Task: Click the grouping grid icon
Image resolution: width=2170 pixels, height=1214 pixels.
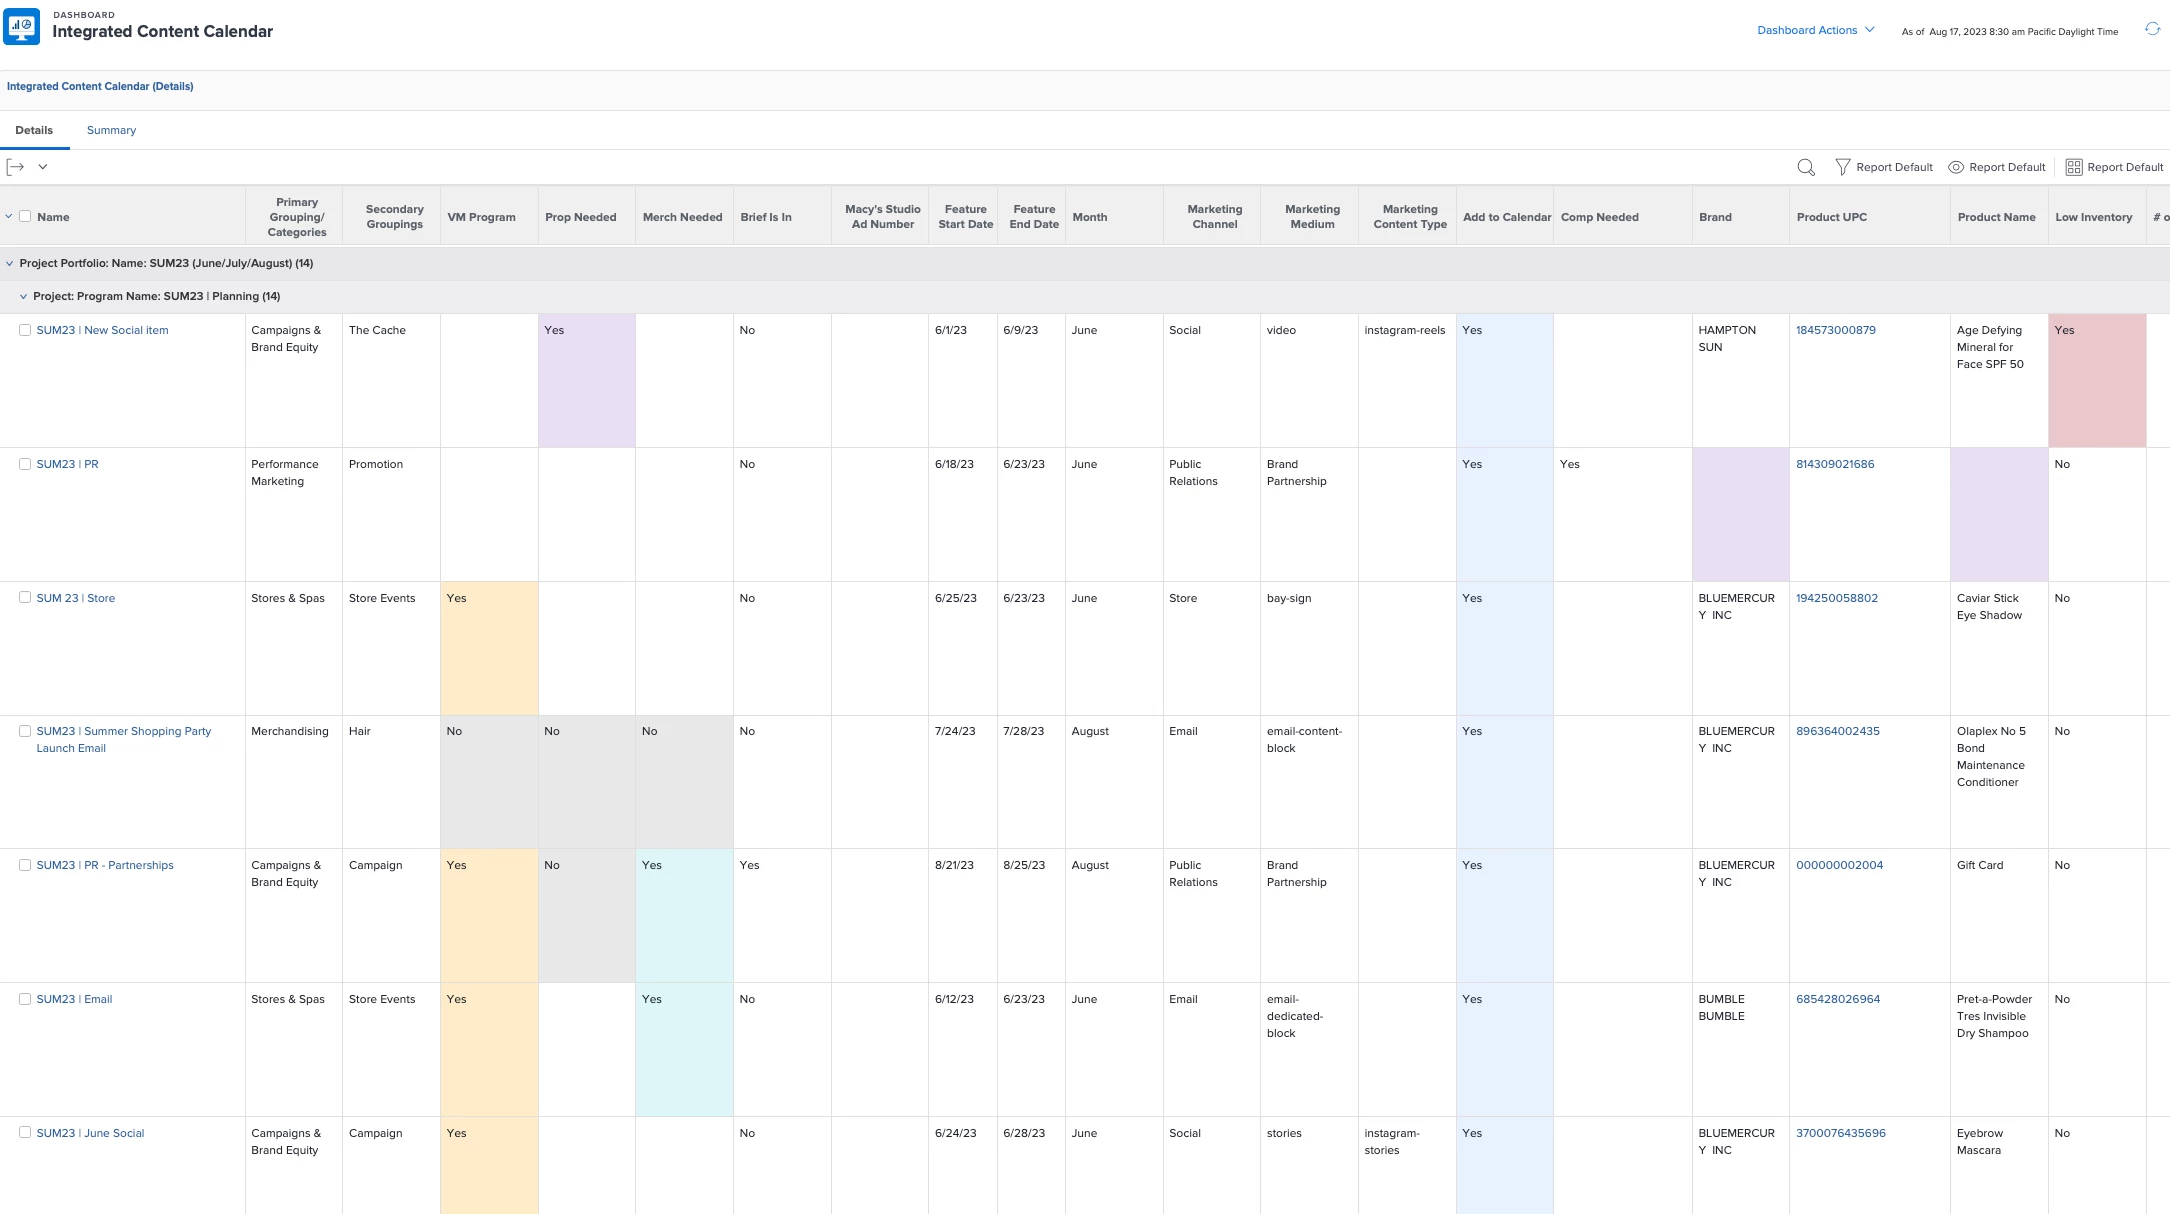Action: click(x=2074, y=167)
